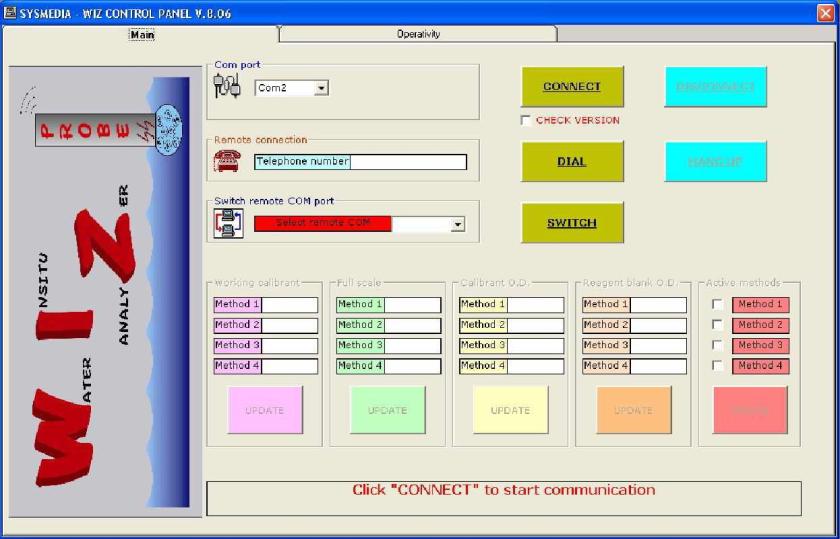840x539 pixels.
Task: Switch to the Operativity tab
Action: tap(418, 34)
